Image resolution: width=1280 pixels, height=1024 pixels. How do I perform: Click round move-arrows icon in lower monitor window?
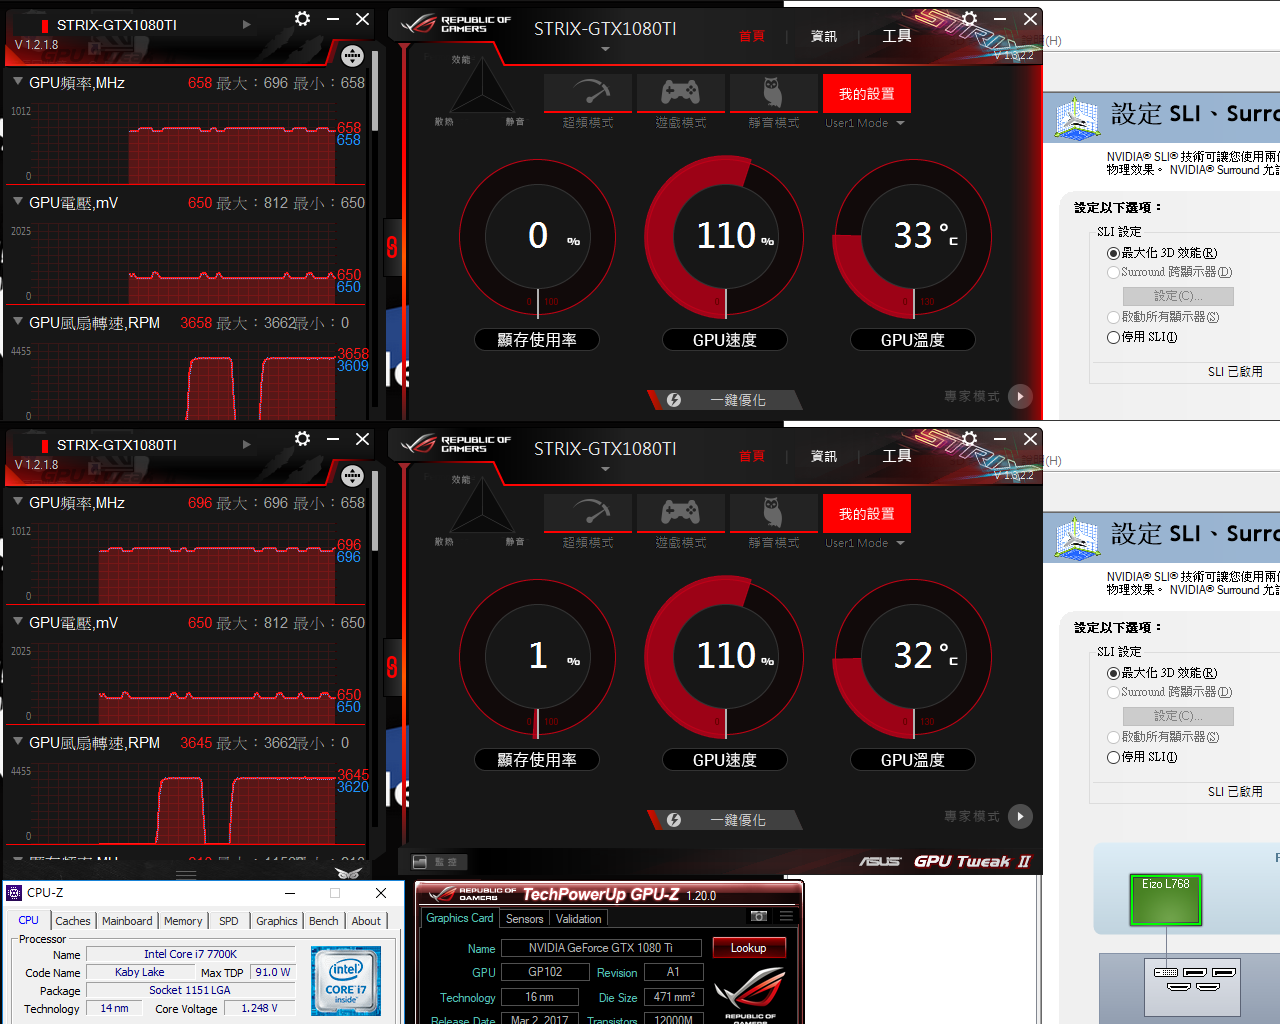pos(352,476)
